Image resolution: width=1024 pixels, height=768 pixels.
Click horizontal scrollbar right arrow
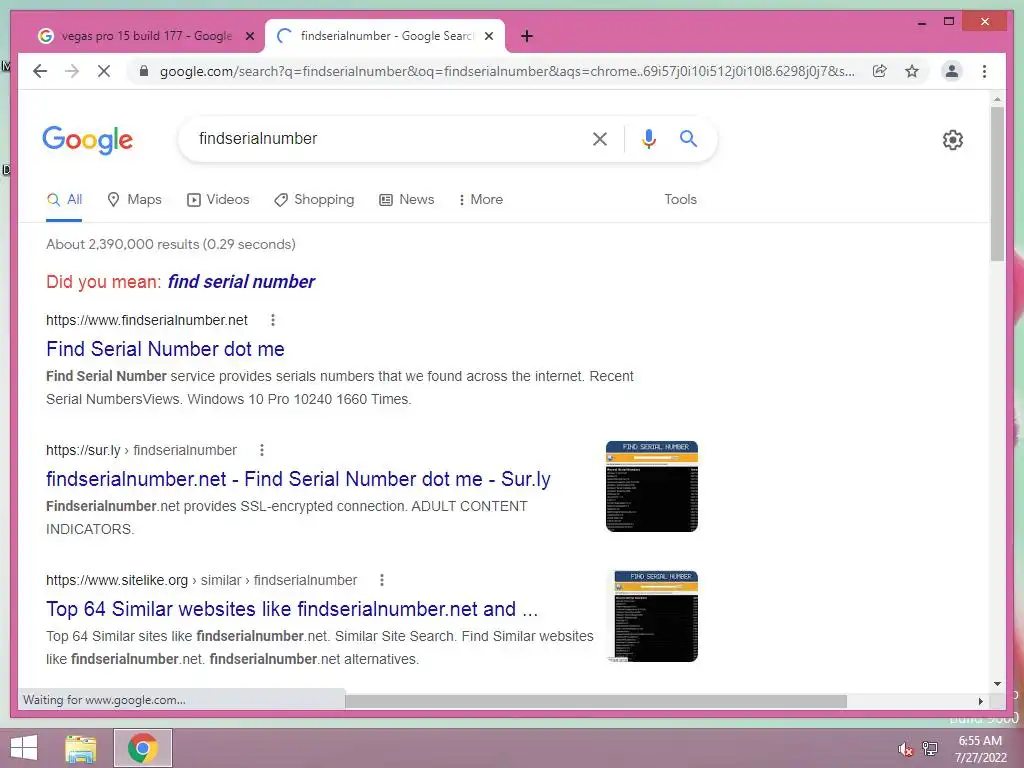coord(980,701)
